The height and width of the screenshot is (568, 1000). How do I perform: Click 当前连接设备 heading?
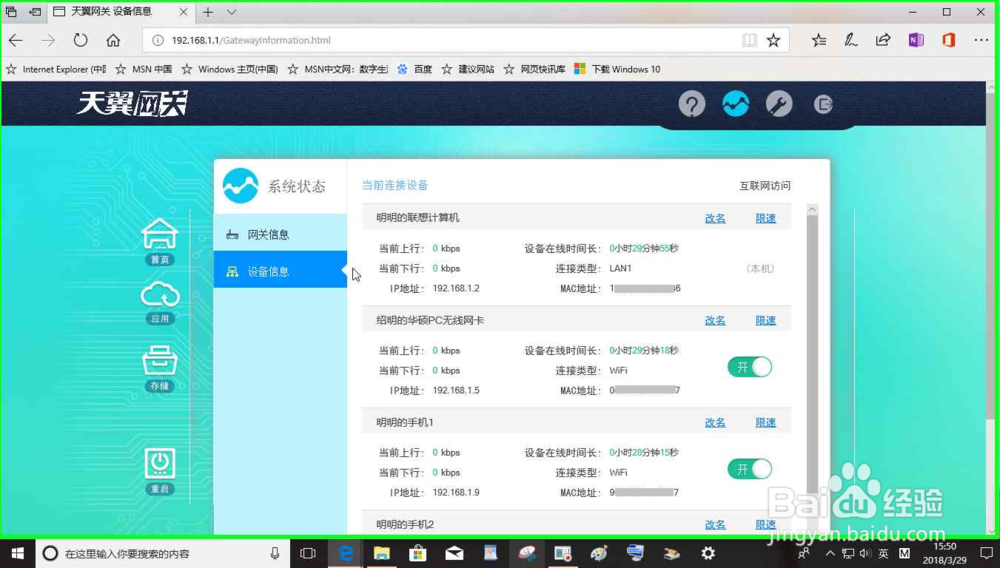[395, 186]
